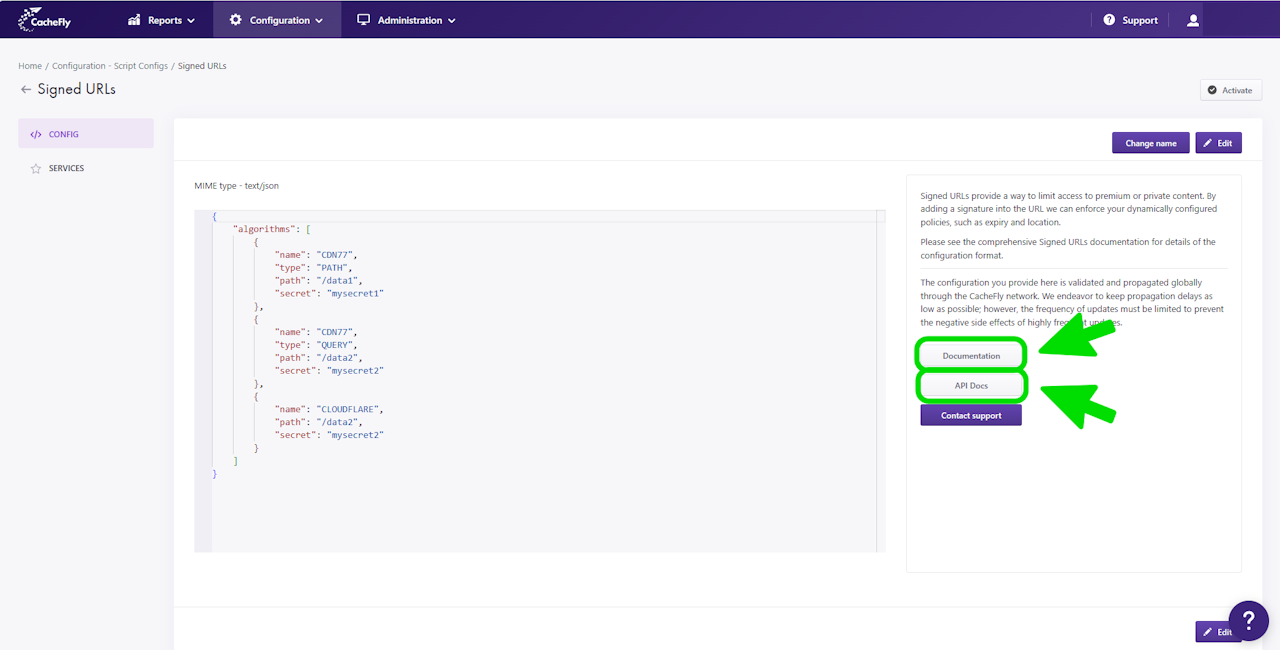Click the activate checkmark icon

1213,90
